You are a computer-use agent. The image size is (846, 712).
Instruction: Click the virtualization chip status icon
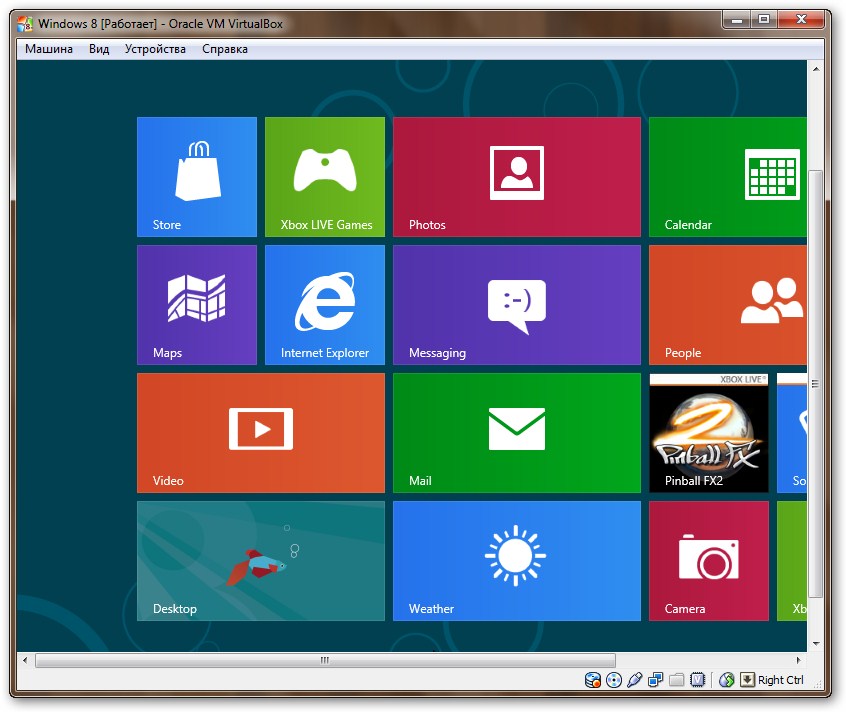698,680
